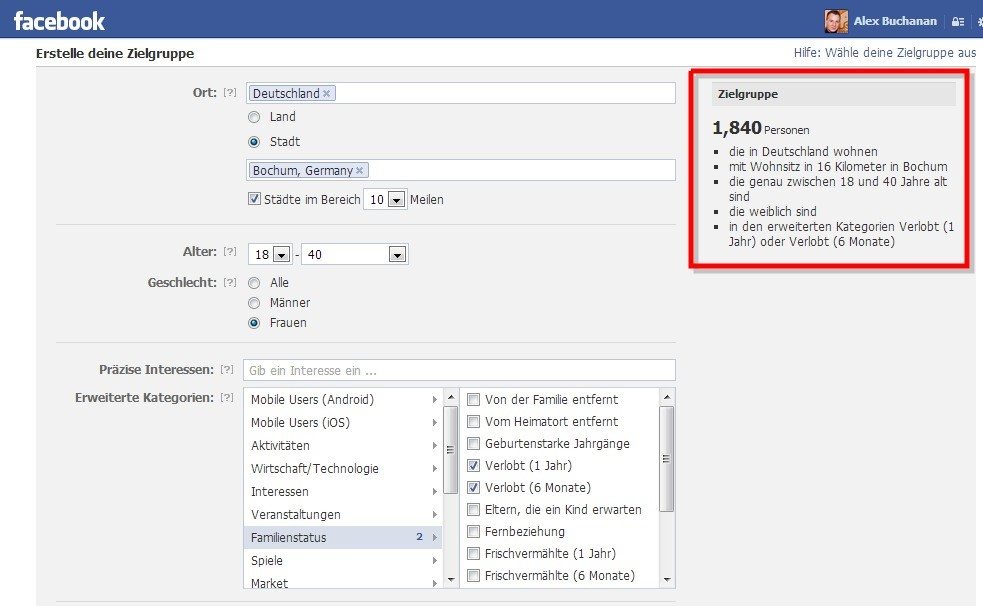Viewport: 983px width, 606px height.
Task: Expand the Aktivitäten category
Action: coord(343,446)
